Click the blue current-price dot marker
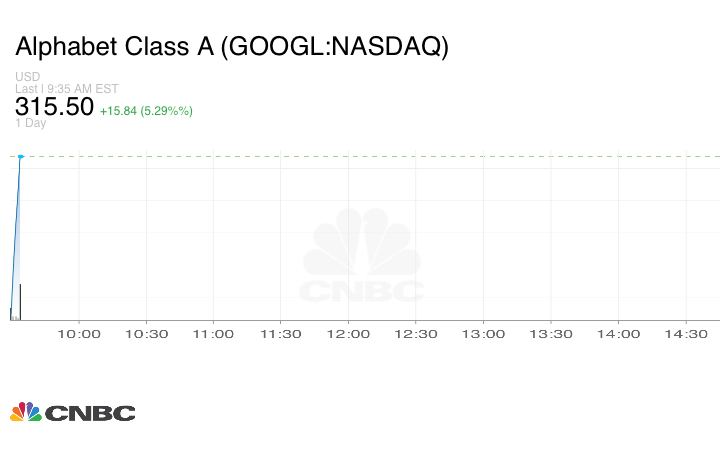The image size is (720, 450). [21, 156]
